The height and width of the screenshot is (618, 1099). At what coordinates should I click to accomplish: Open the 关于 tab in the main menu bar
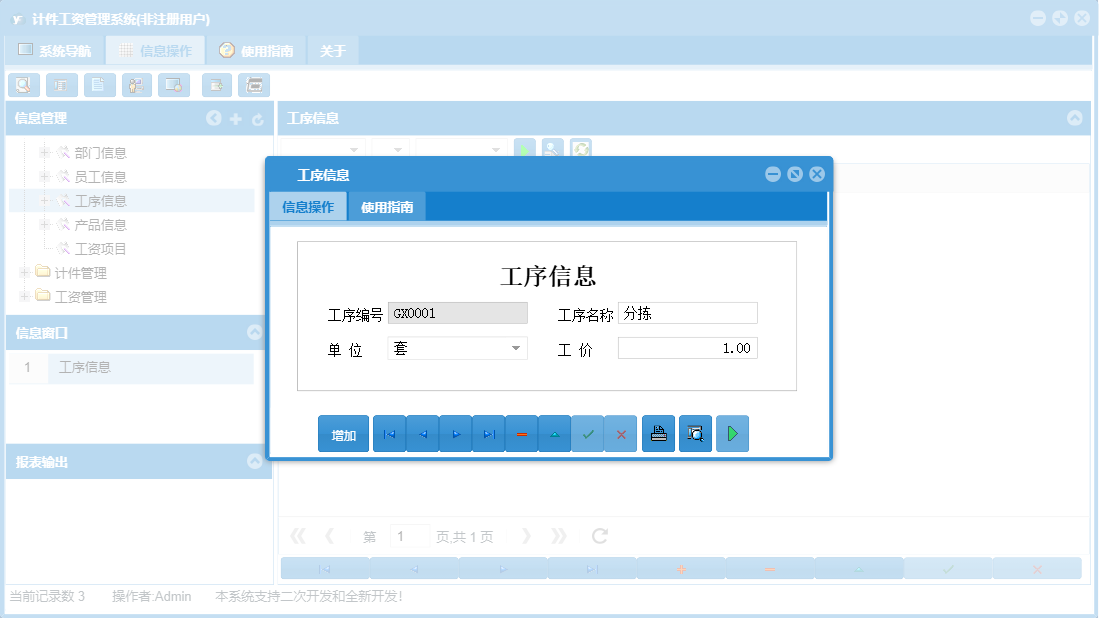[x=332, y=48]
